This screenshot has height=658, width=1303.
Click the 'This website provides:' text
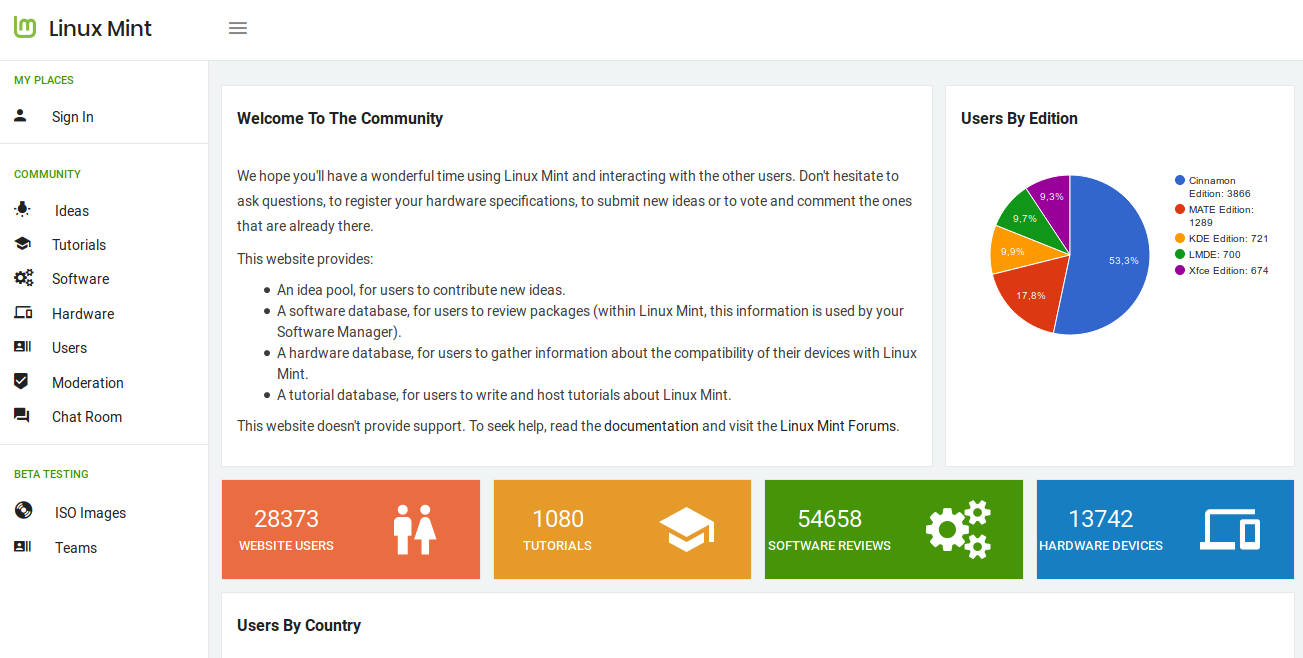point(305,259)
